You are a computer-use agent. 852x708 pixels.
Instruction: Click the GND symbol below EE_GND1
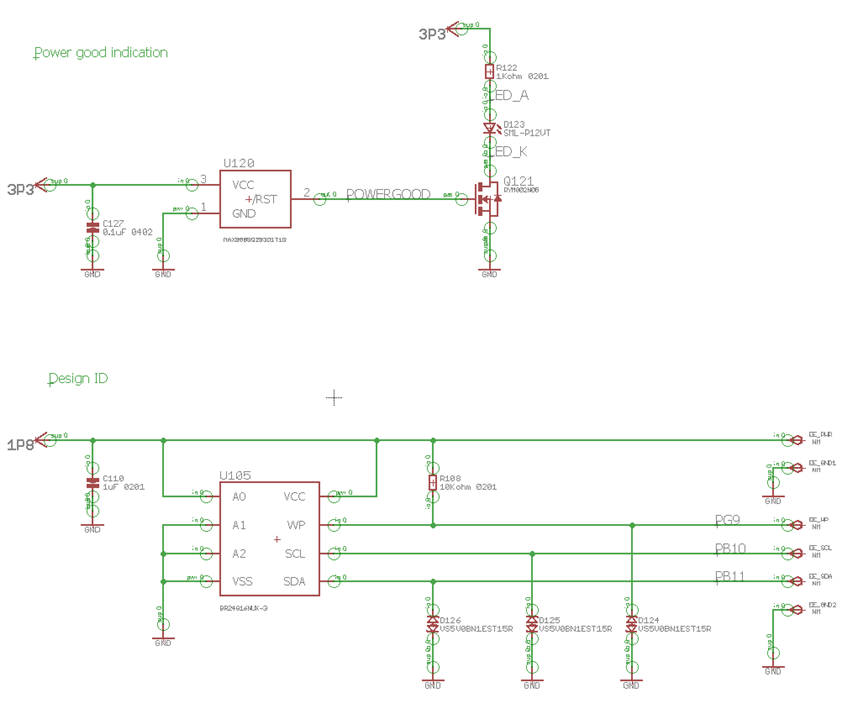point(773,499)
